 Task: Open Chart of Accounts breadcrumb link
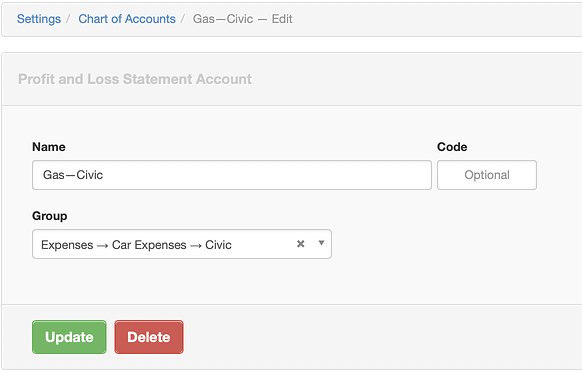coord(127,19)
